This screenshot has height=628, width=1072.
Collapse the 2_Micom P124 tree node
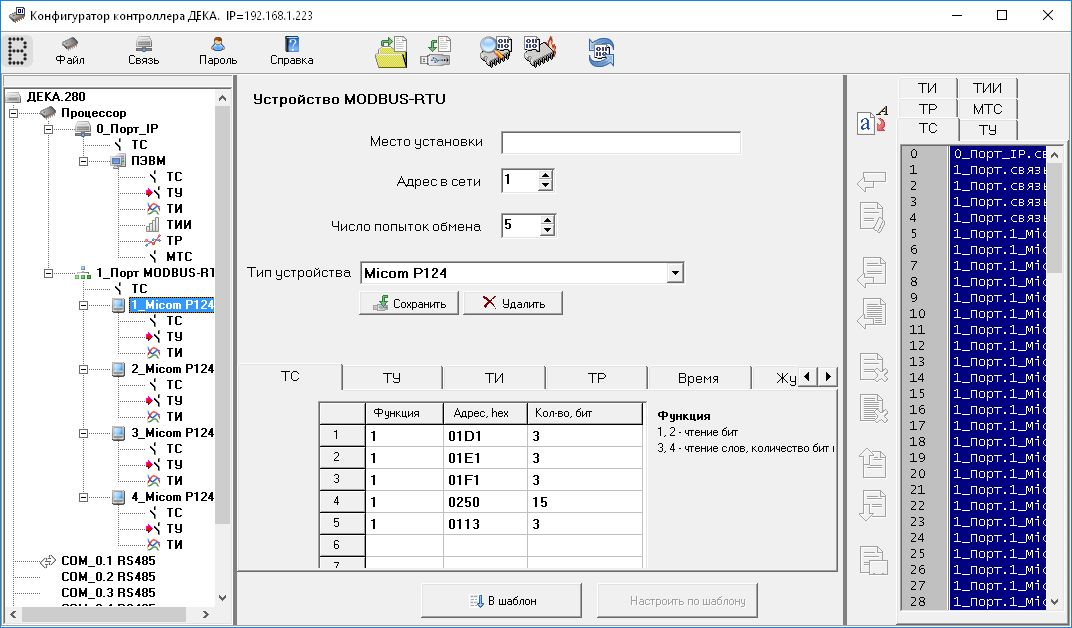point(85,369)
